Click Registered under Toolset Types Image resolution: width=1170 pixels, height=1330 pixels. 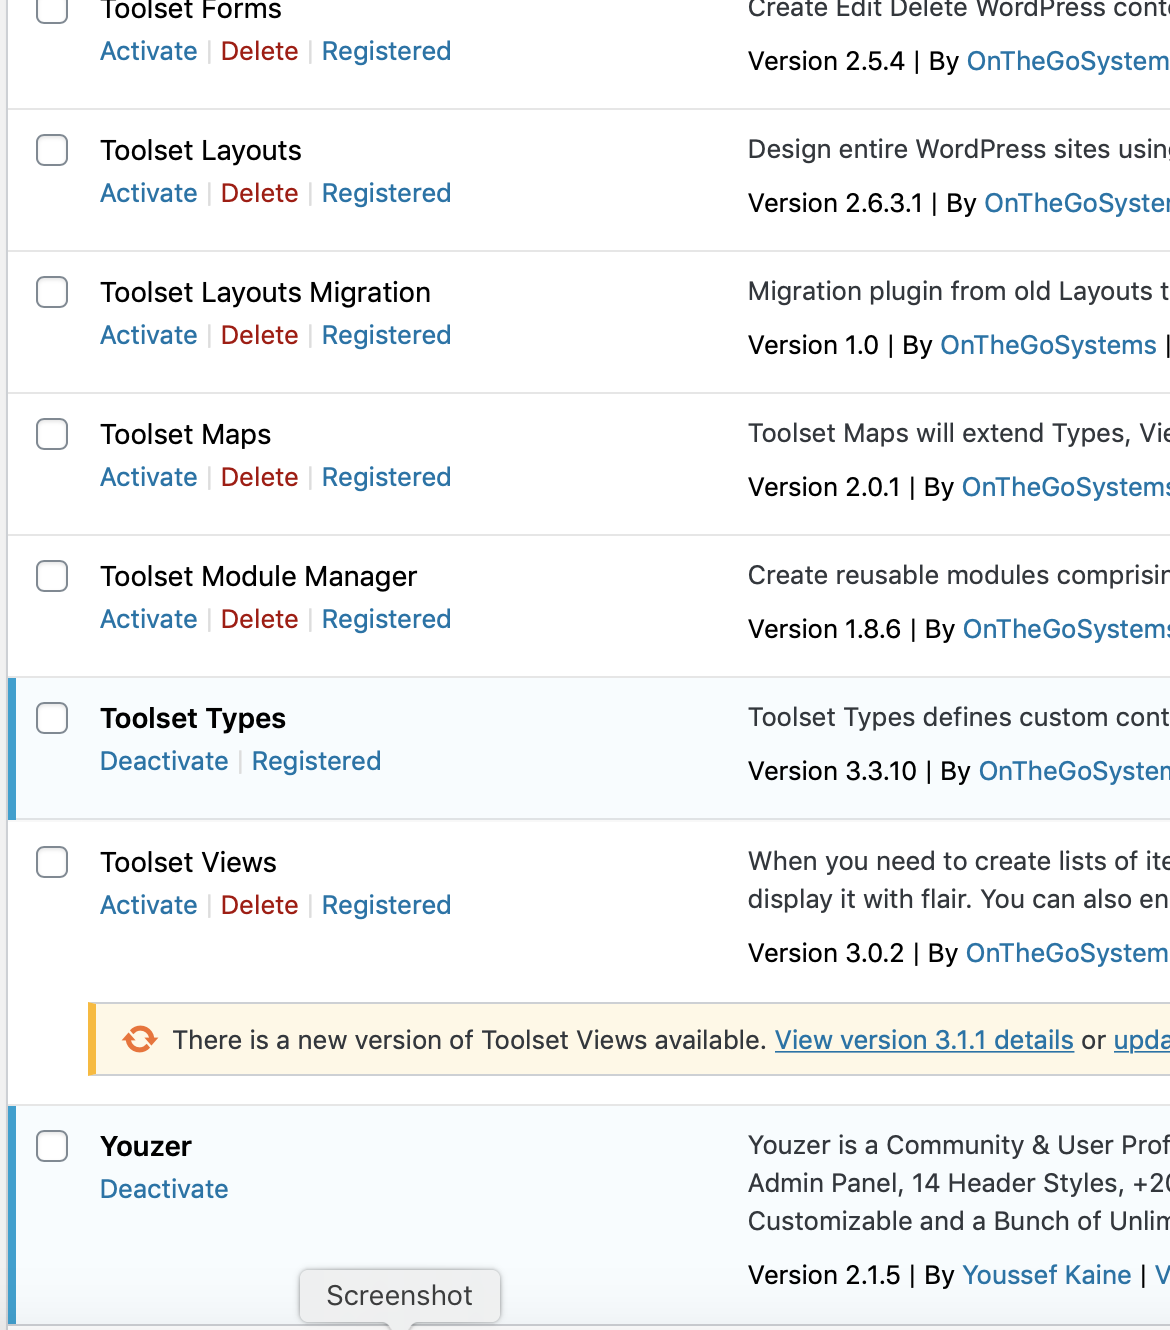click(x=316, y=761)
